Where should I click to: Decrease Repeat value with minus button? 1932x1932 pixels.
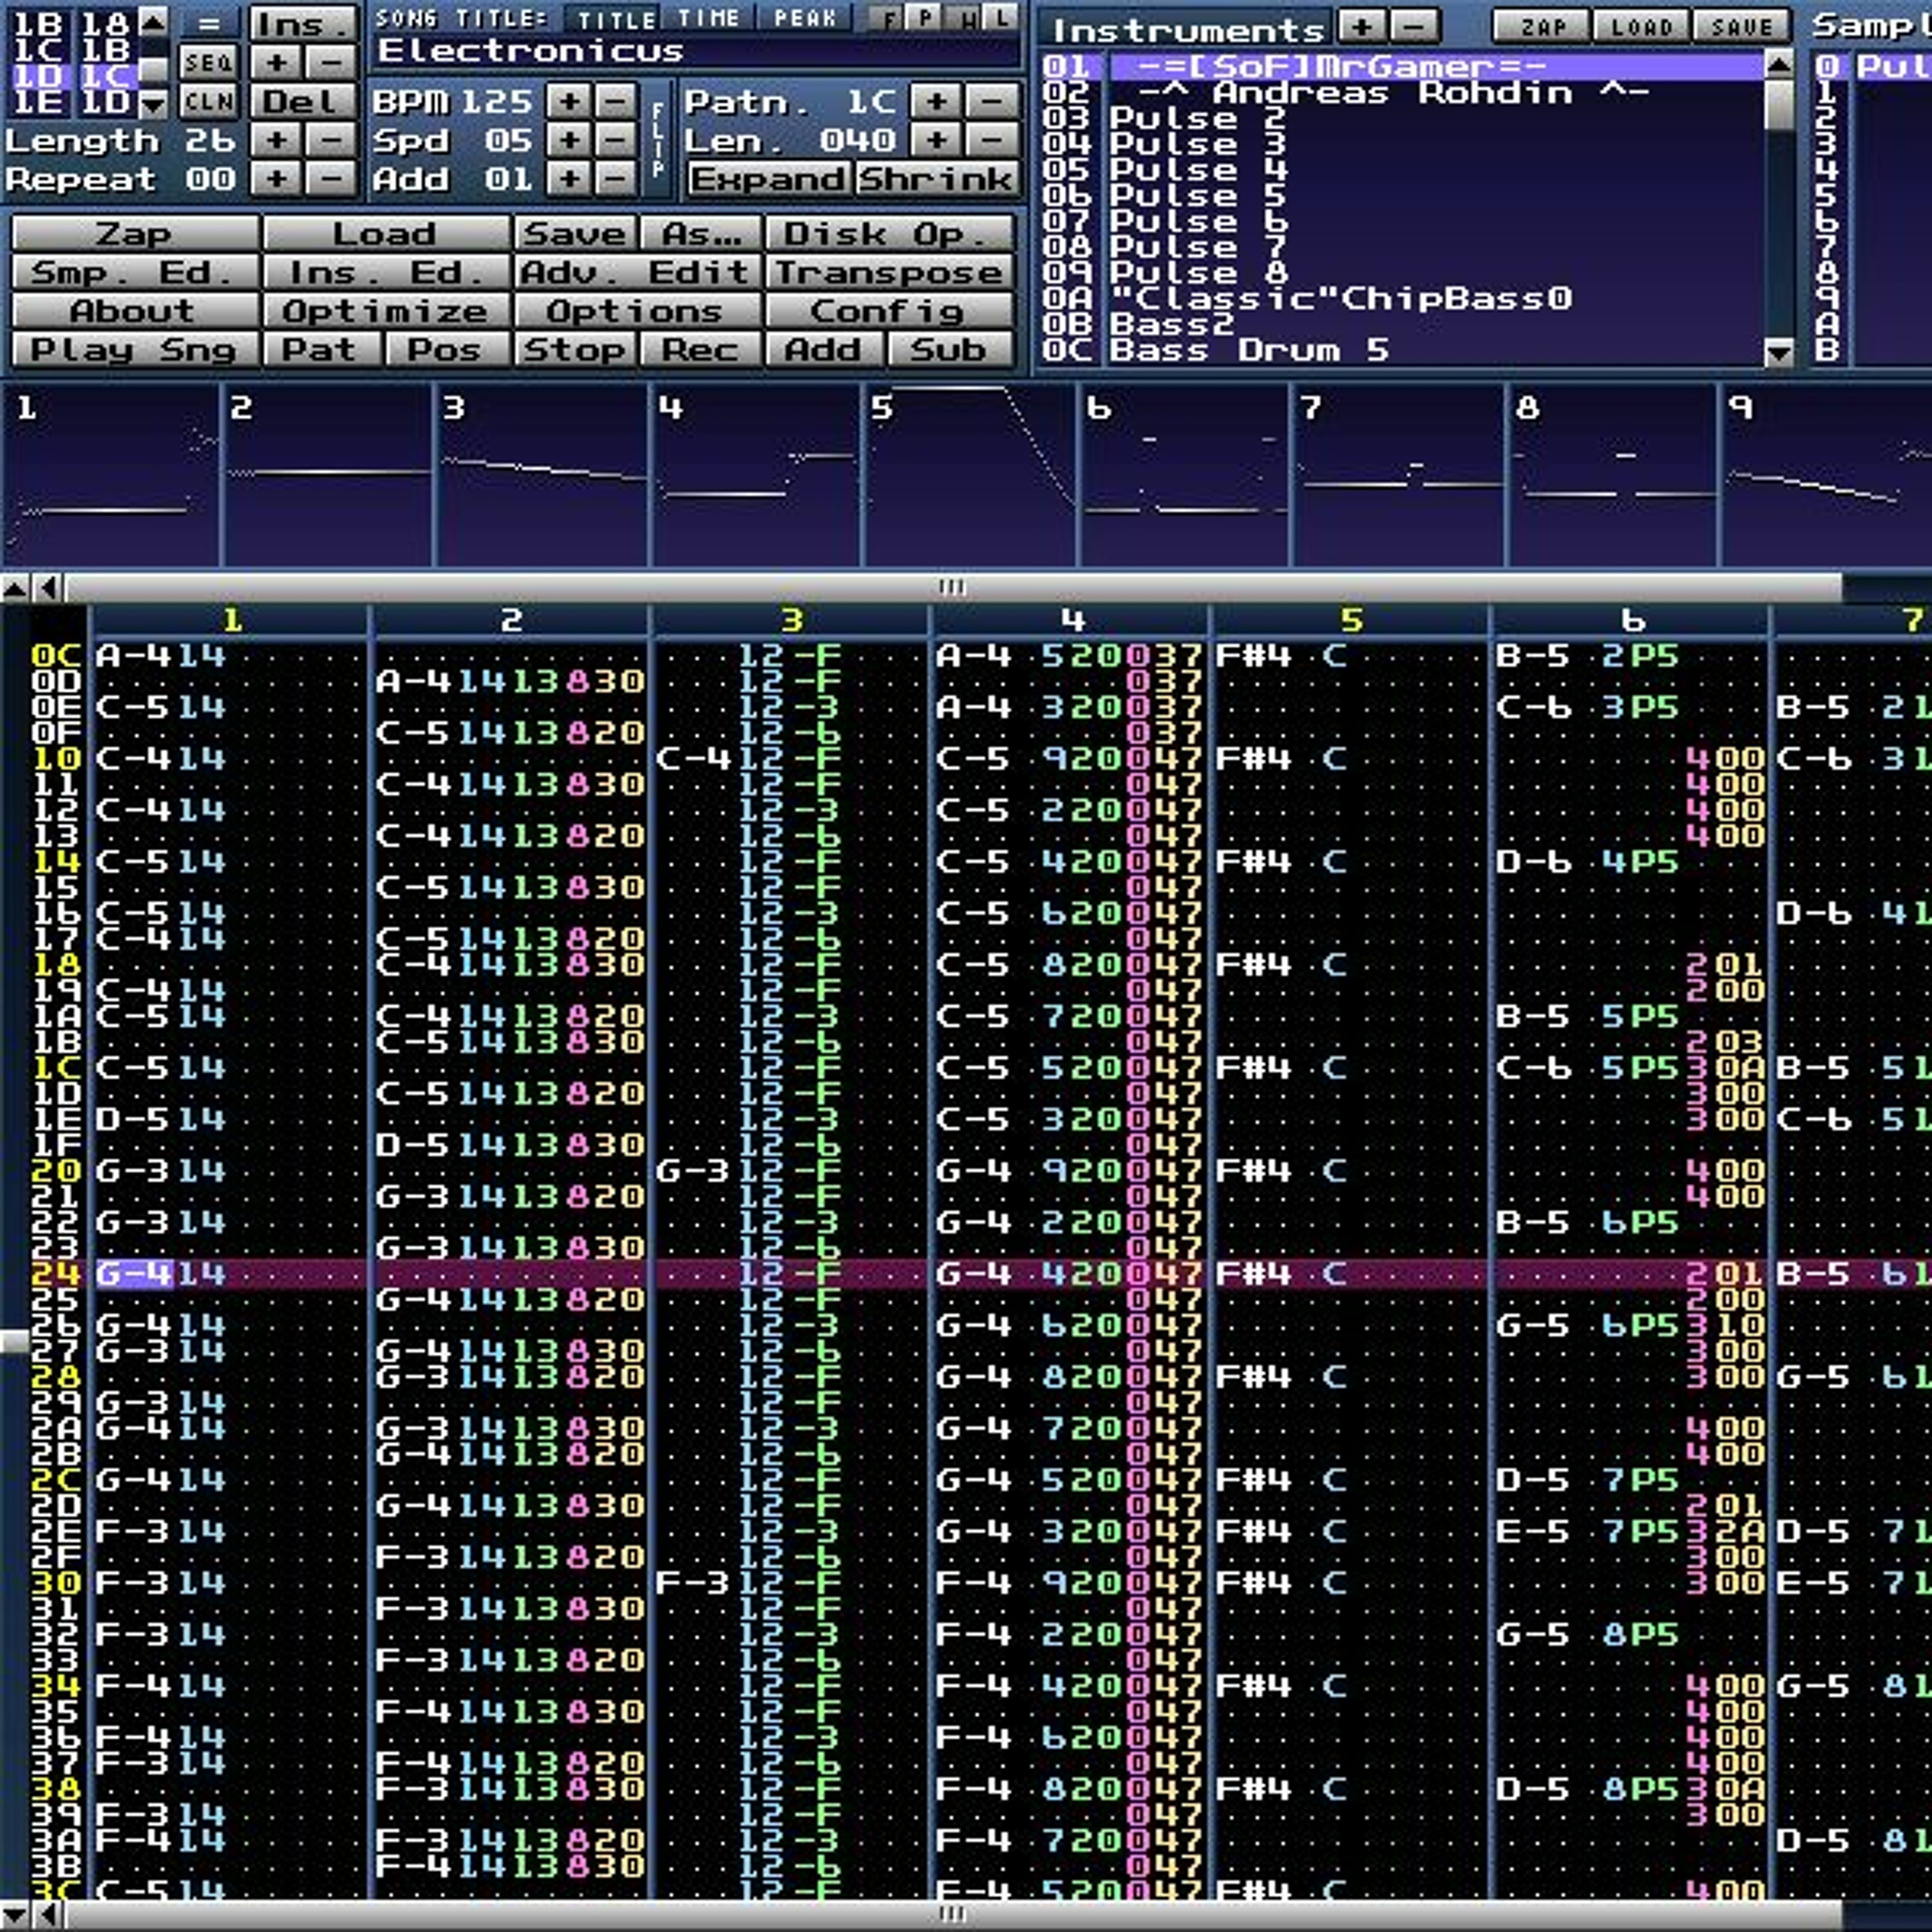pyautogui.click(x=330, y=179)
